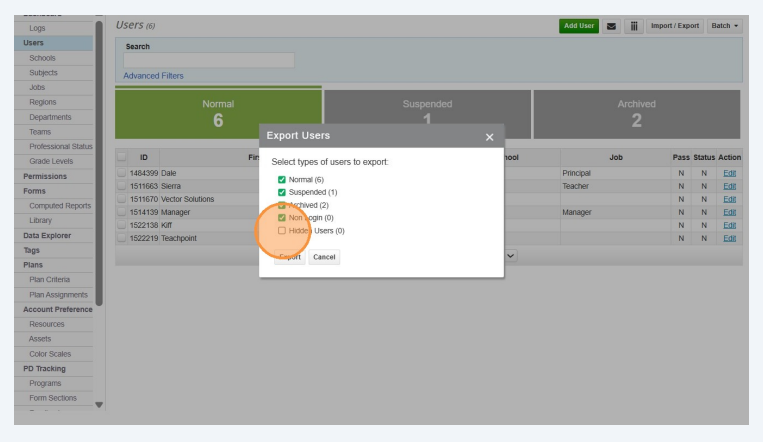This screenshot has width=763, height=442.
Task: Open Tags in the sidebar
Action: (x=32, y=250)
